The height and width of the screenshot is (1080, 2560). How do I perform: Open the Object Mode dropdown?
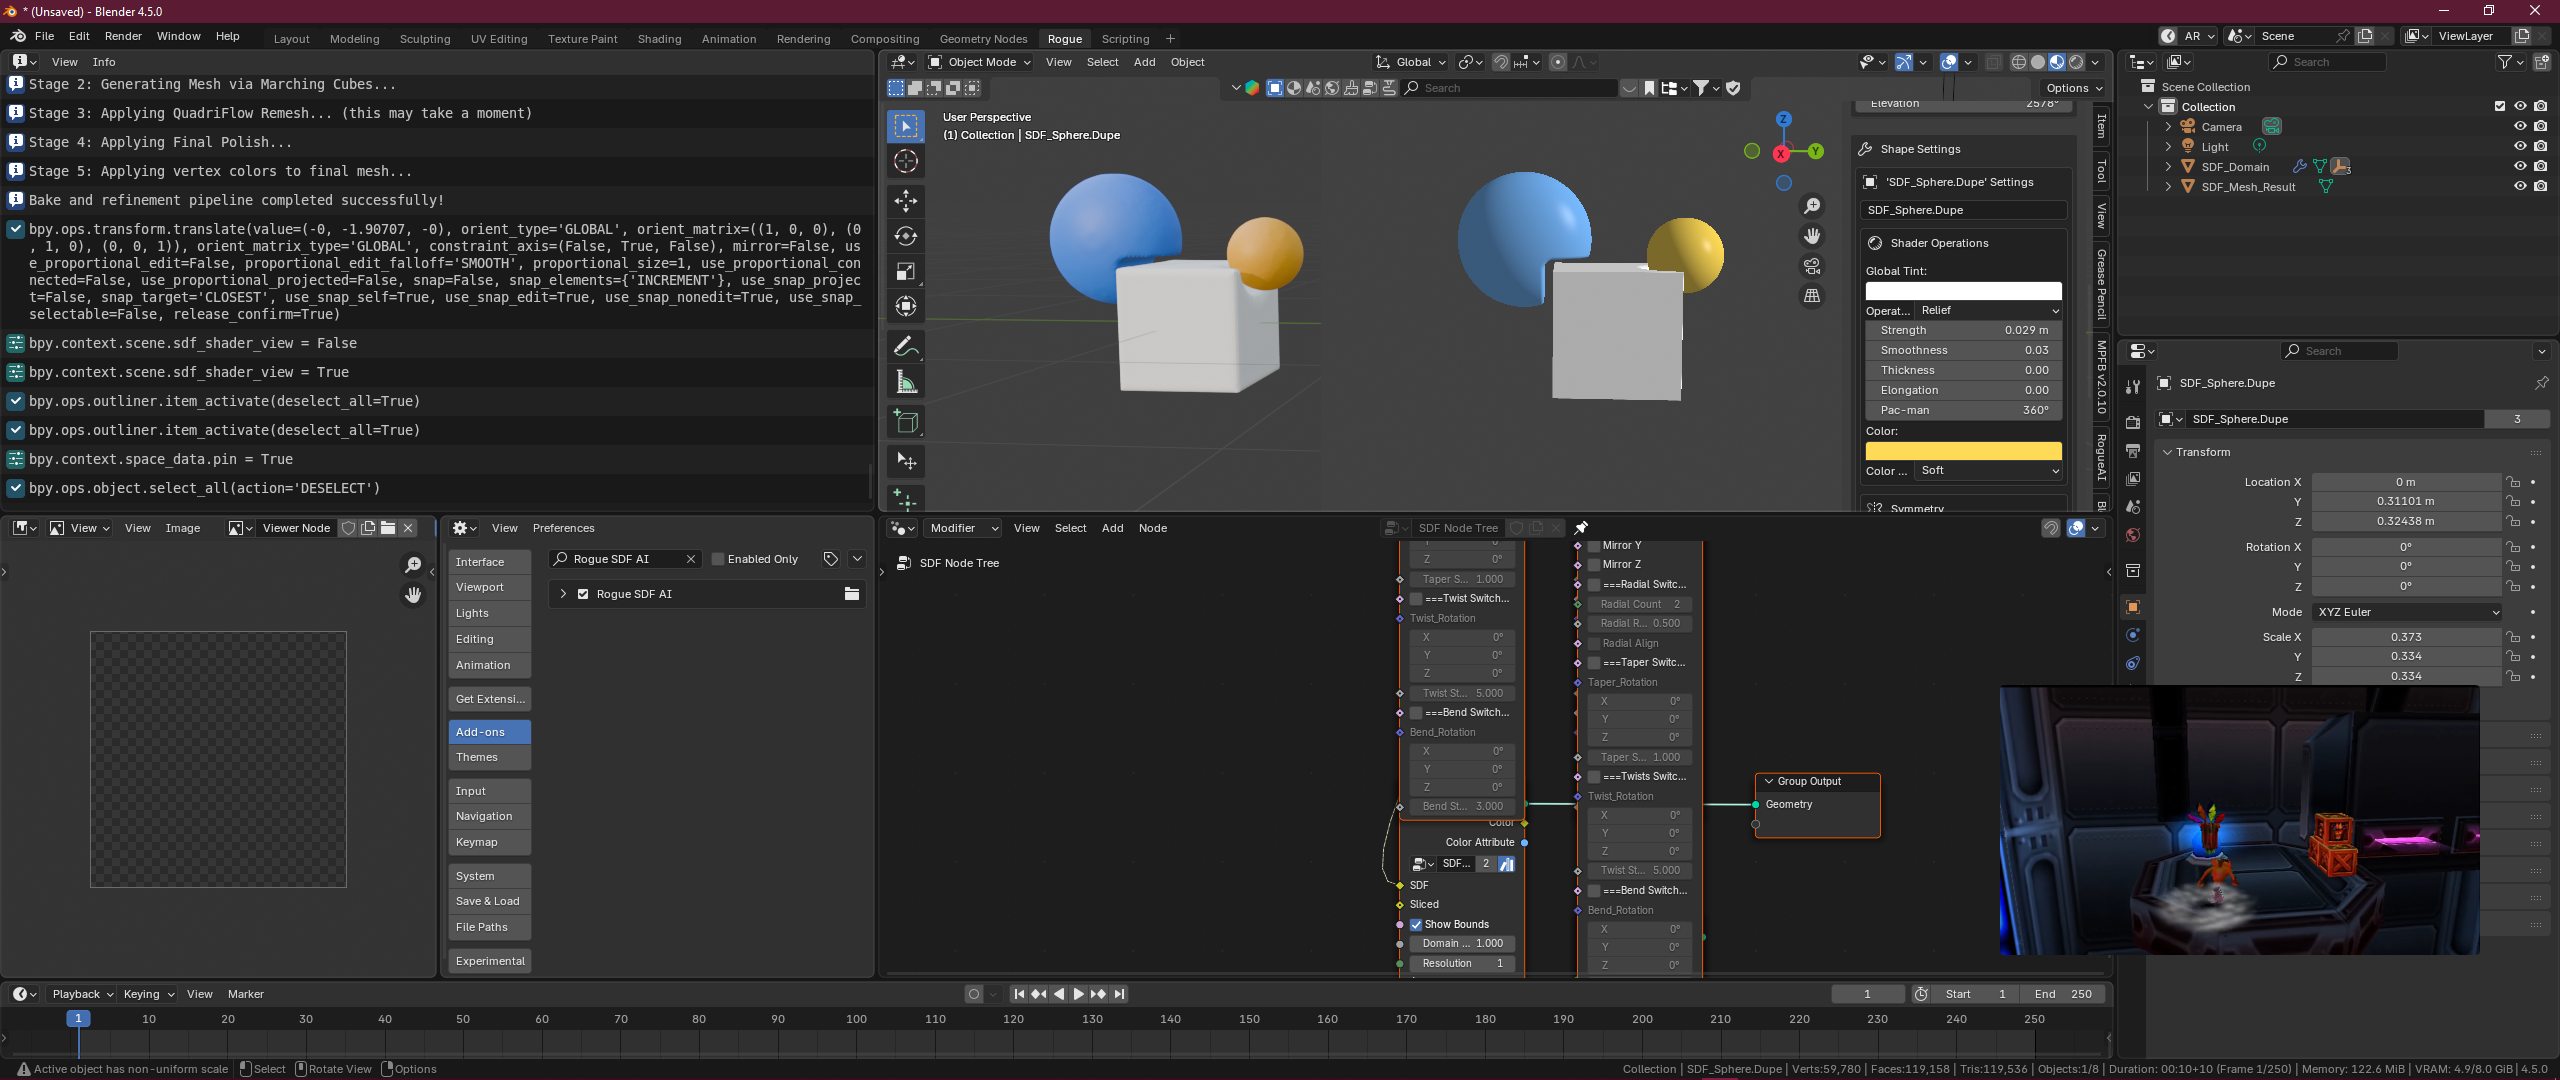980,62
